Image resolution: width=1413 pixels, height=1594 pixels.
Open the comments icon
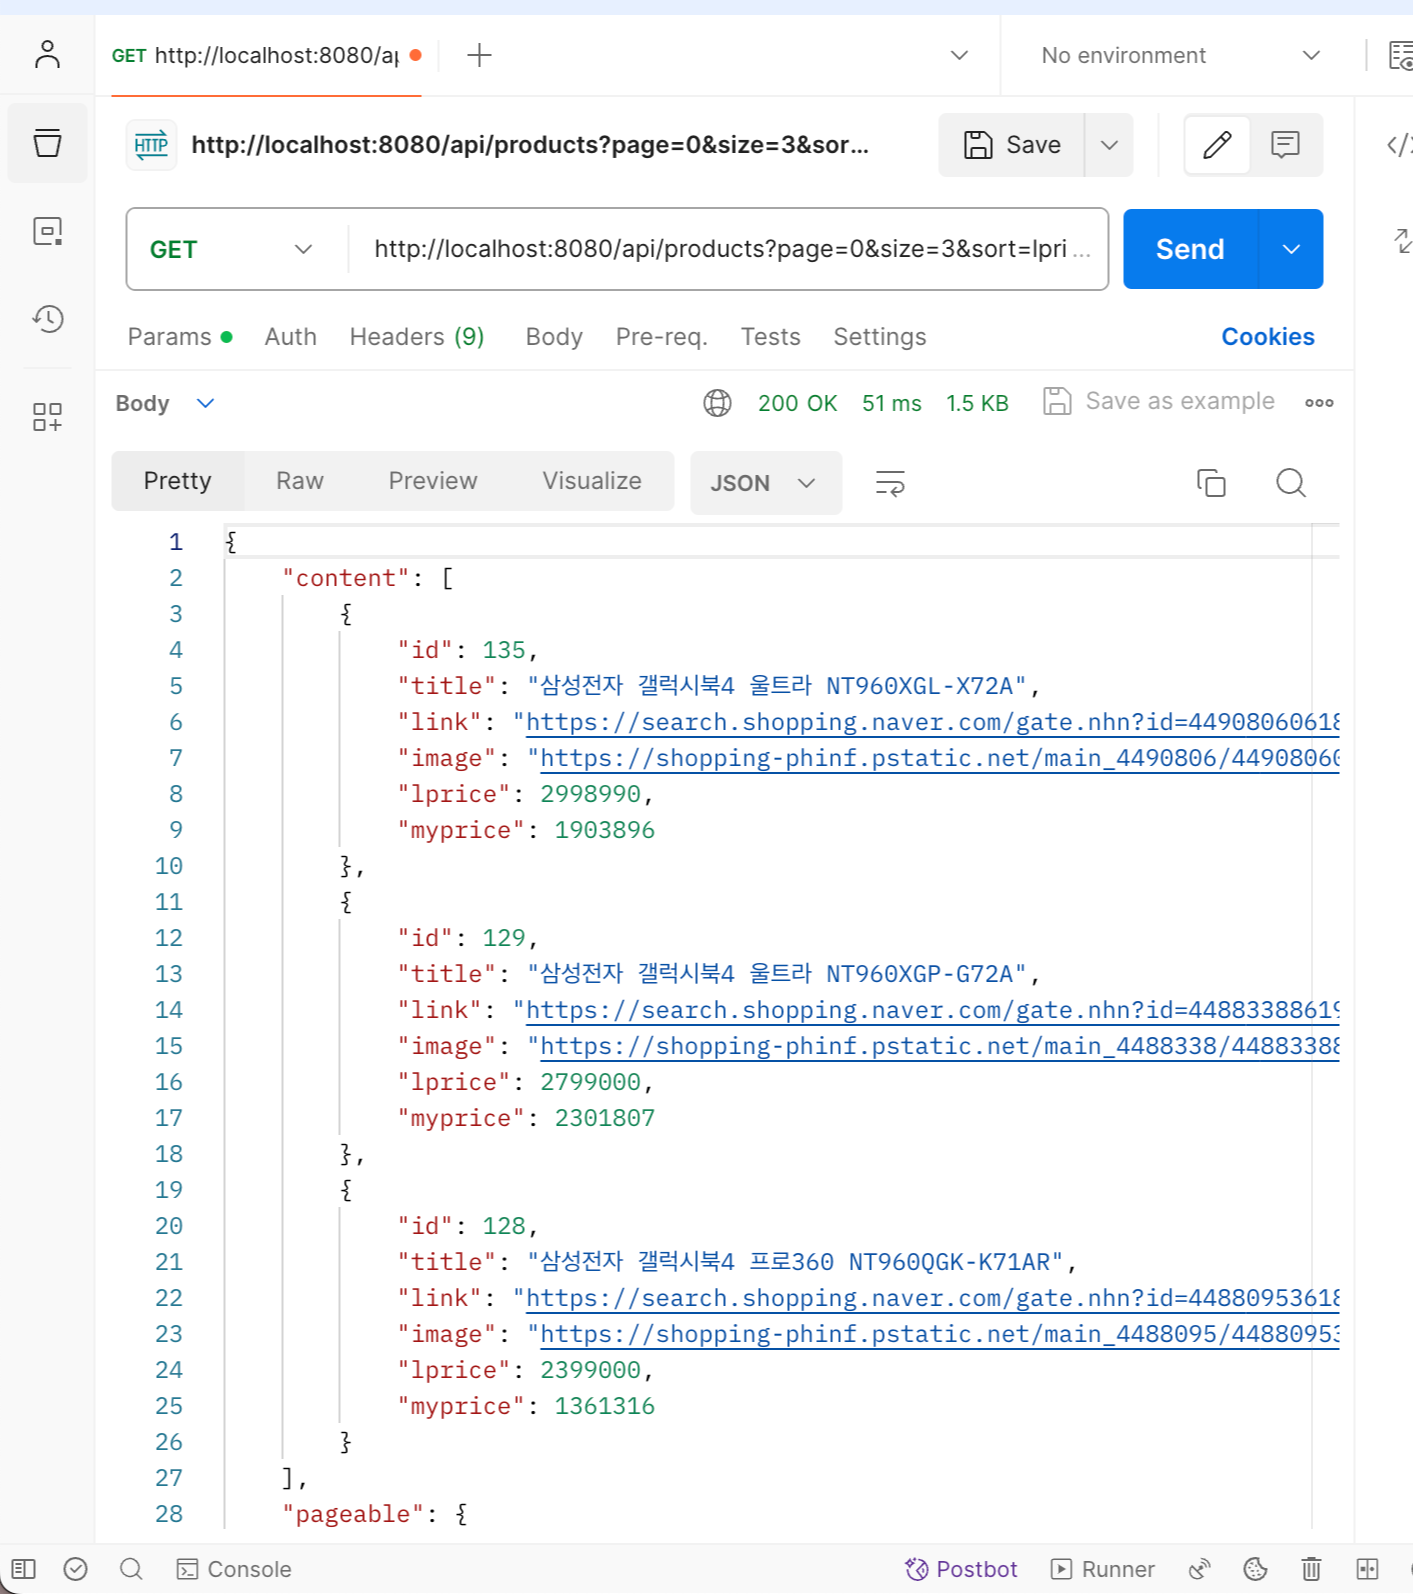1285,145
